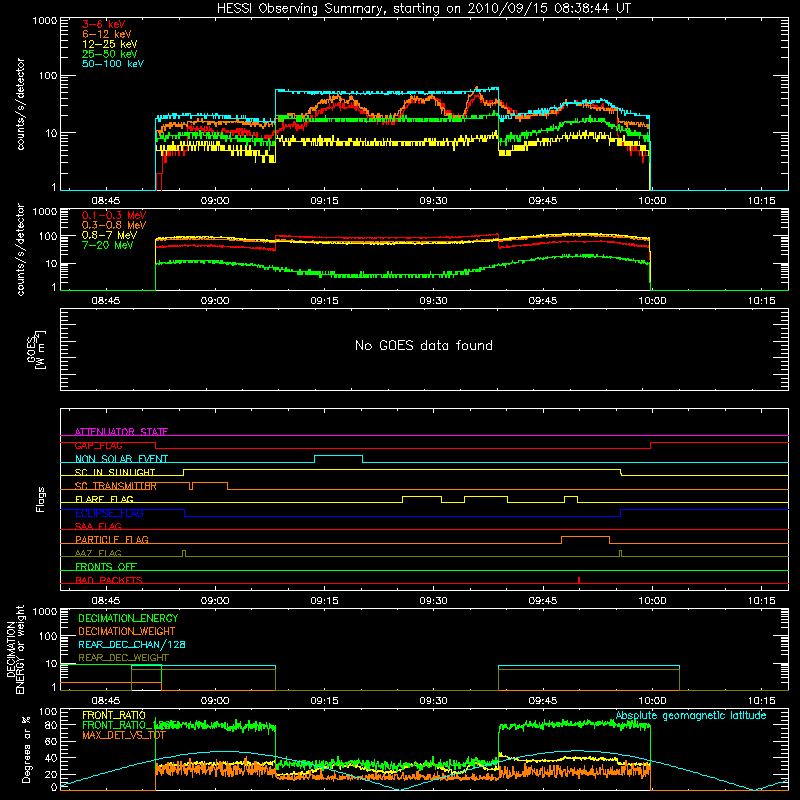Select the BAD_PACKETS flag label

[x=109, y=580]
